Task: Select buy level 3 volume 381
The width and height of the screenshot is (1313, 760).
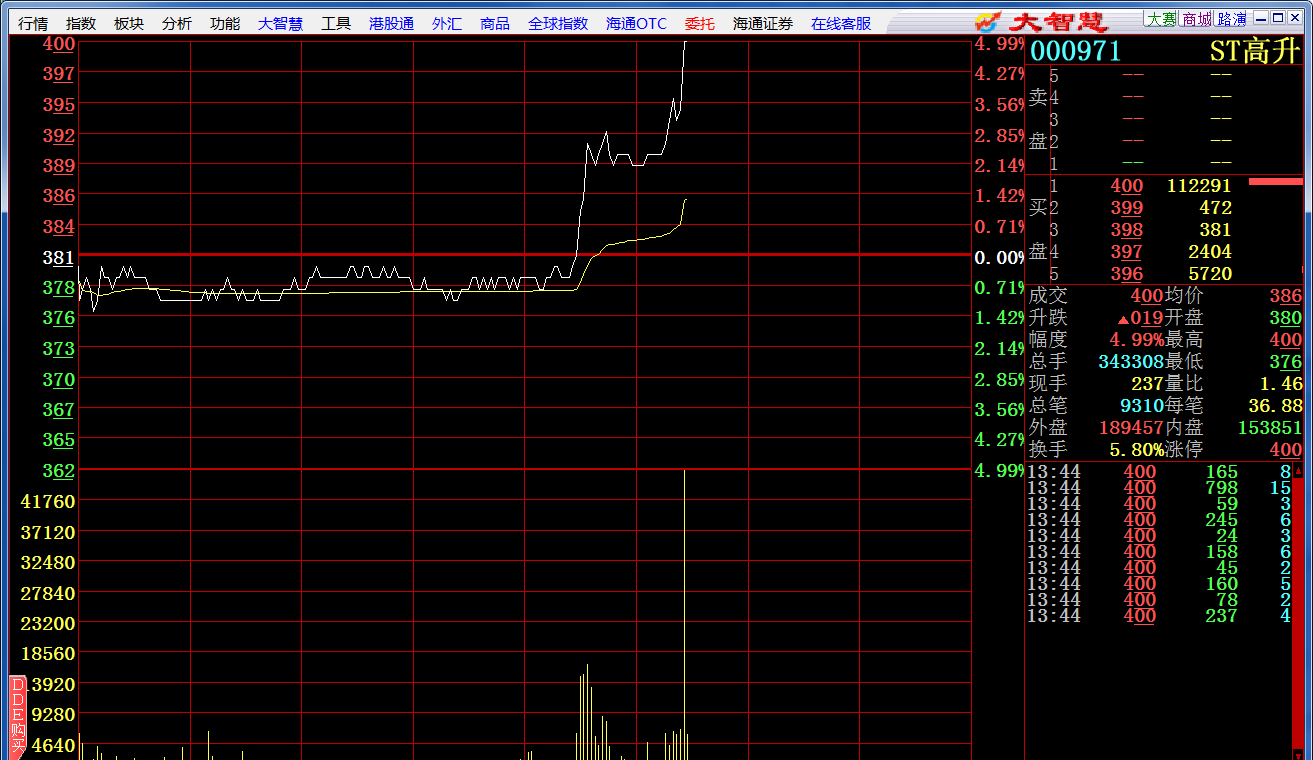Action: click(1215, 230)
